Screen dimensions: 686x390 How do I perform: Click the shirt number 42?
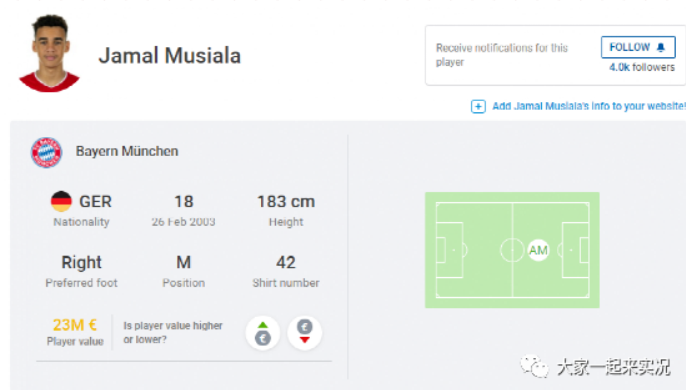[x=286, y=263]
